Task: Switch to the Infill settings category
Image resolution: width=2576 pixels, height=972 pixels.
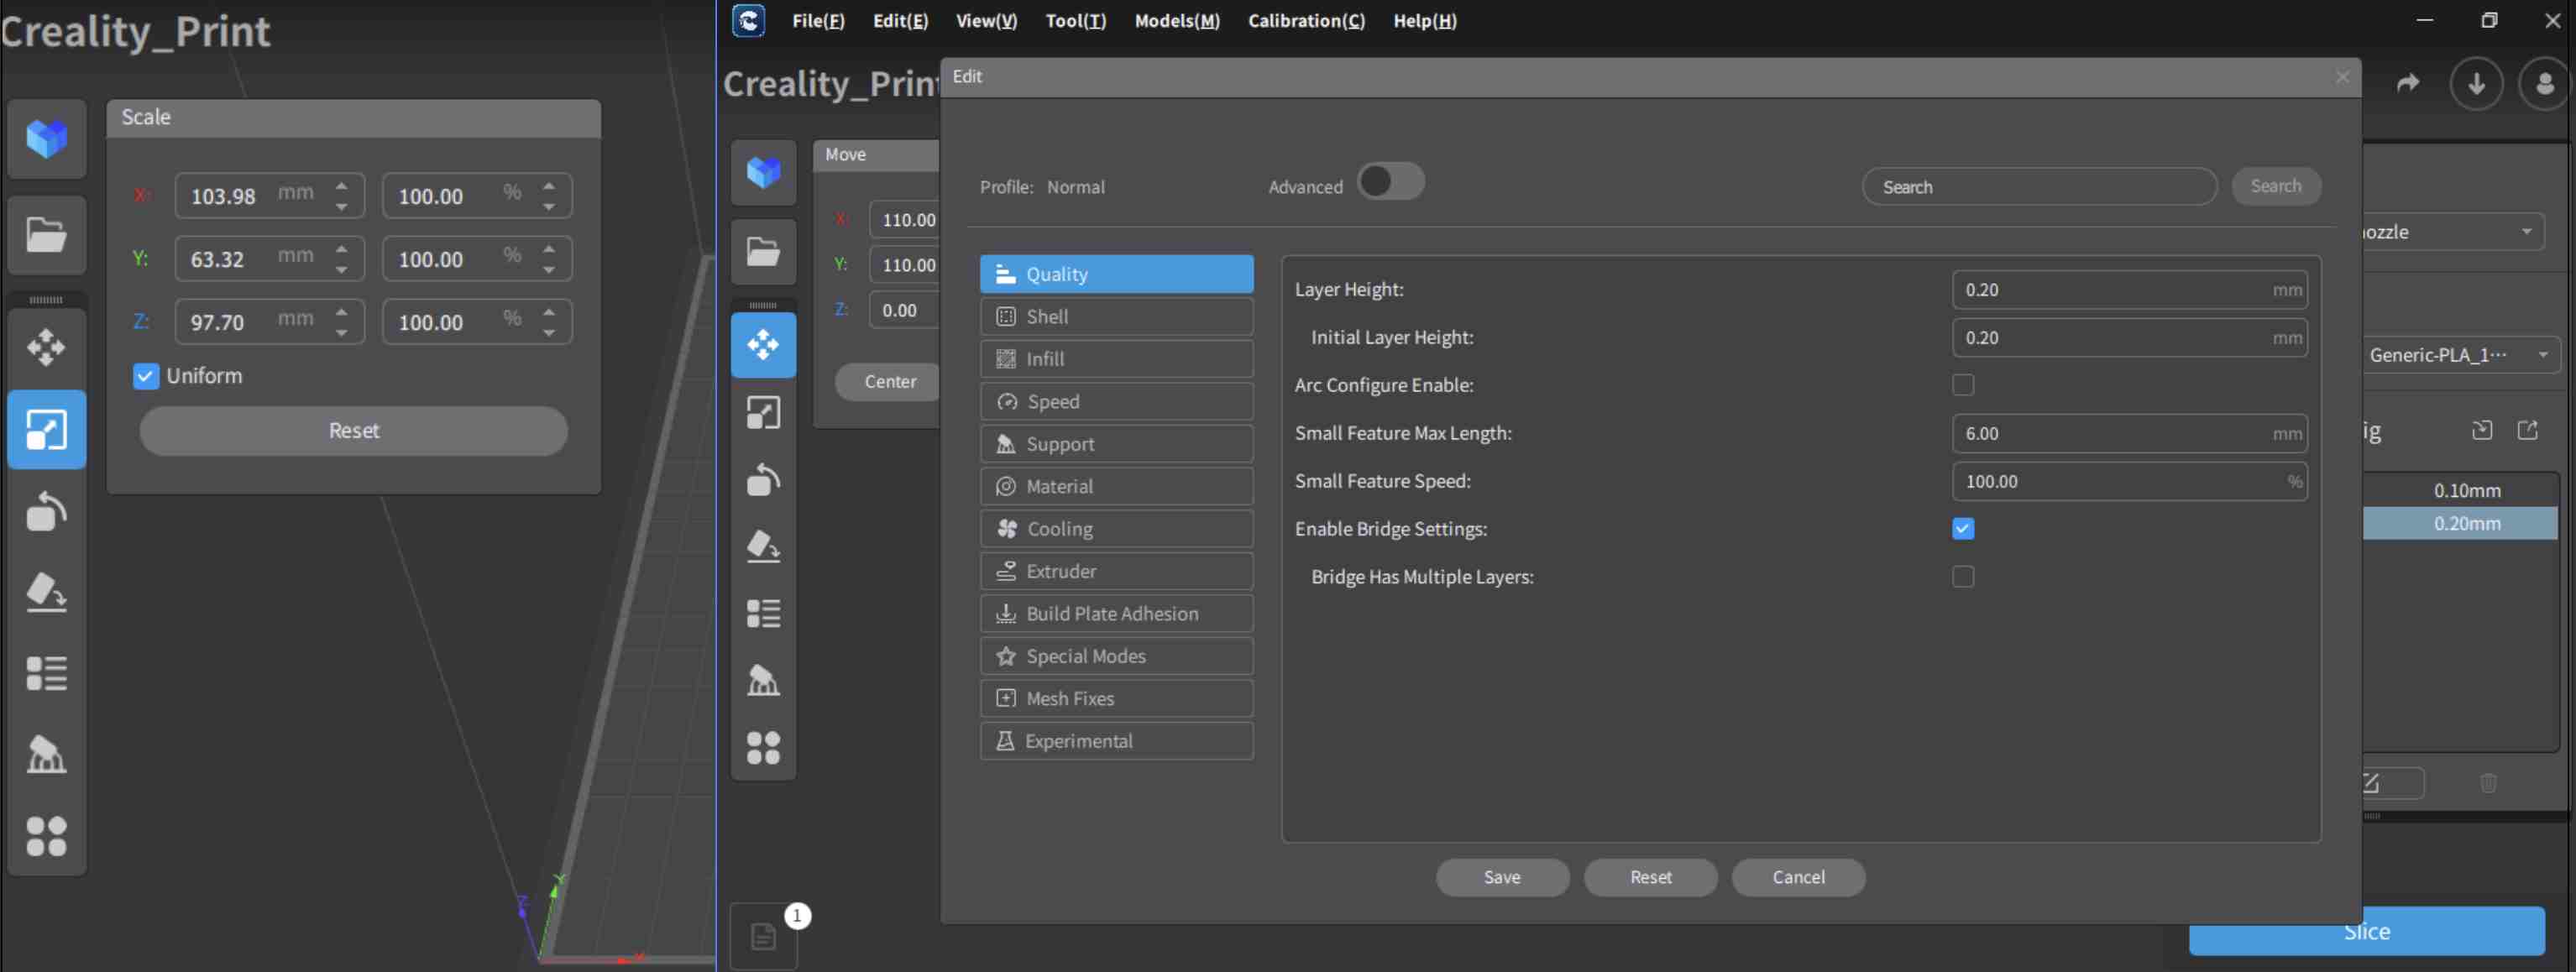Action: click(x=1116, y=359)
